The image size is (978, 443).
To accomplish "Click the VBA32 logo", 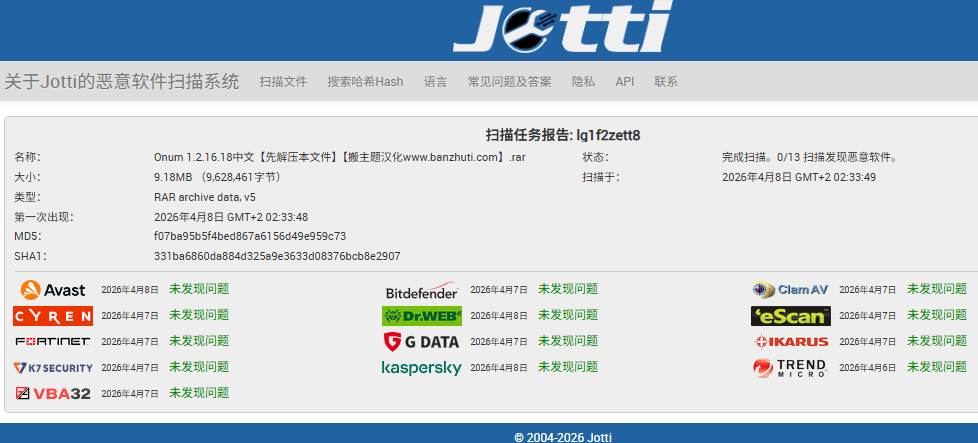I will (53, 394).
